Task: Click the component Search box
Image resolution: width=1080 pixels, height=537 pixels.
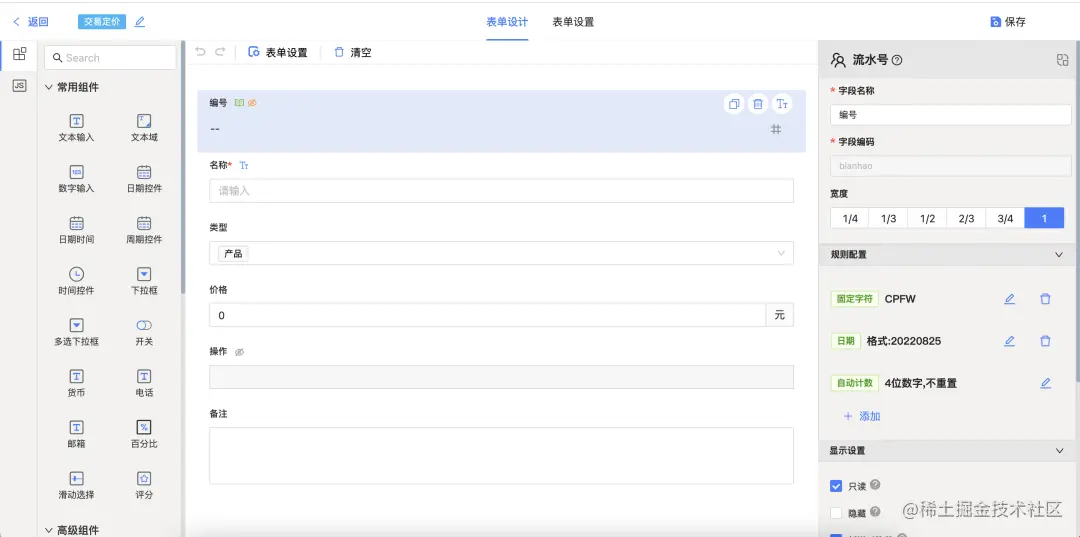Action: (110, 58)
